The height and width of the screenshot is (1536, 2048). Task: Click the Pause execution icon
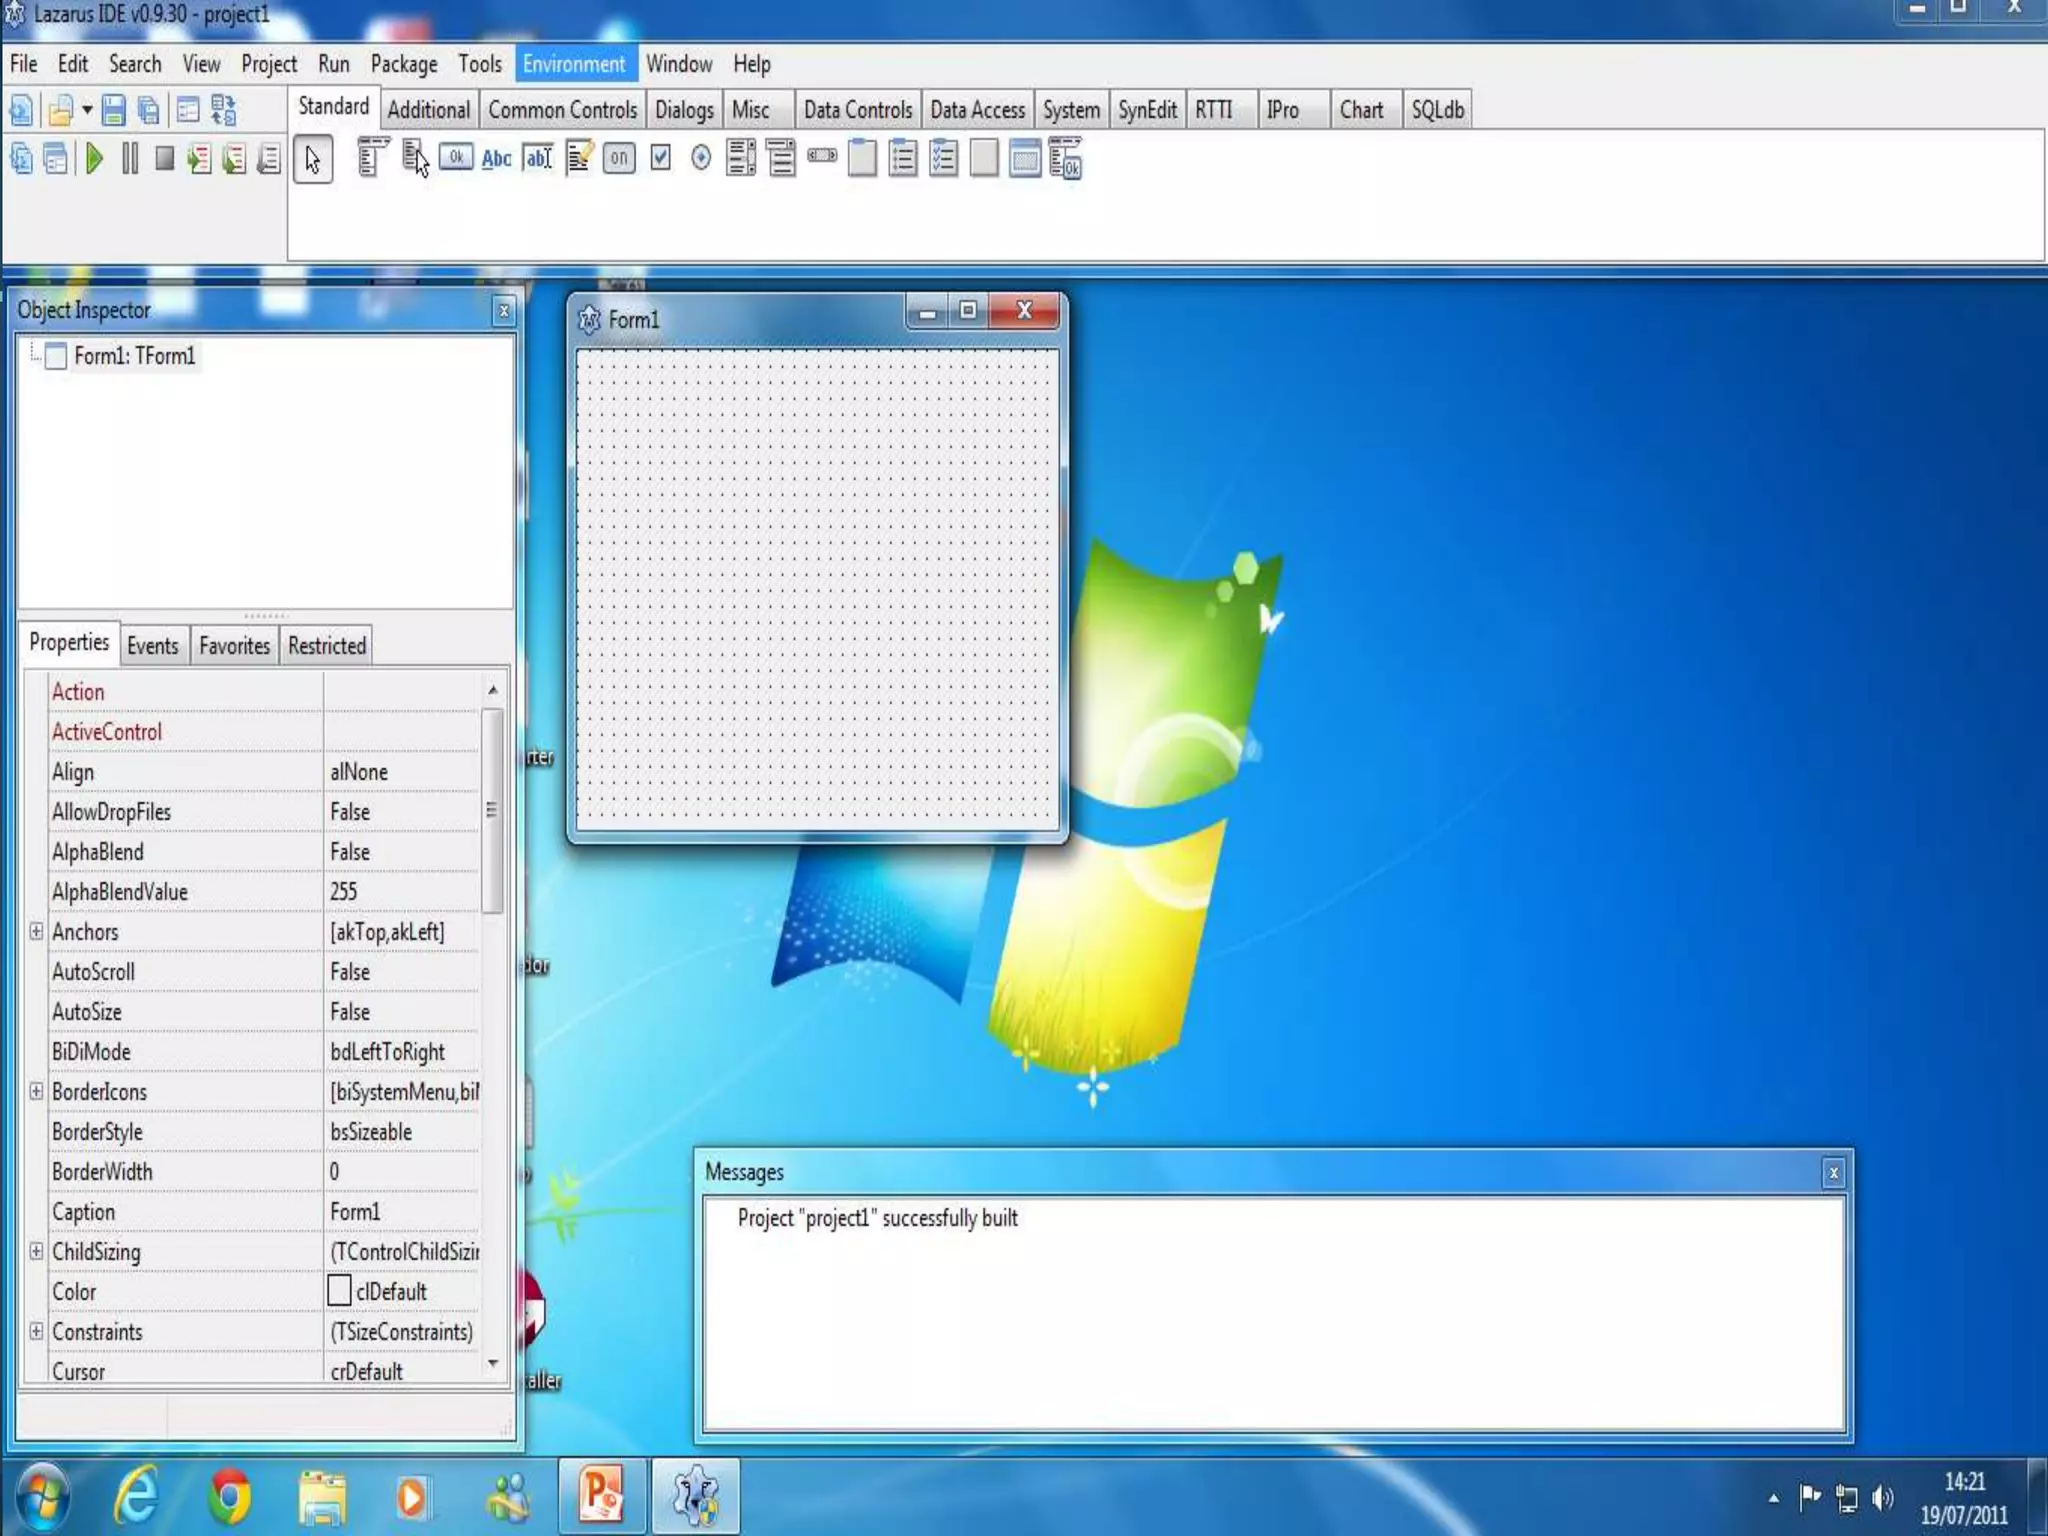(130, 159)
